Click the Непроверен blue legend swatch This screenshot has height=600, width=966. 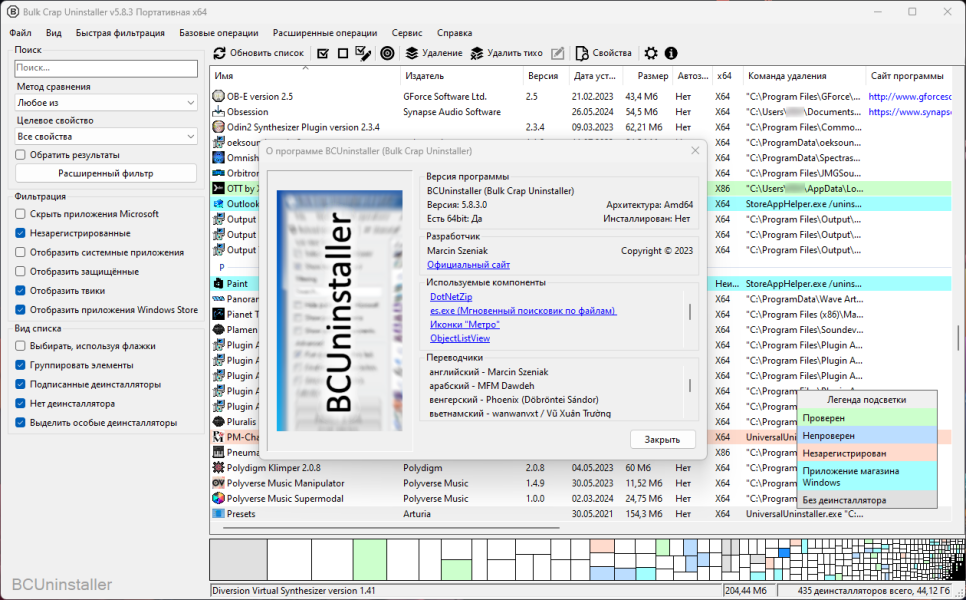(866, 436)
